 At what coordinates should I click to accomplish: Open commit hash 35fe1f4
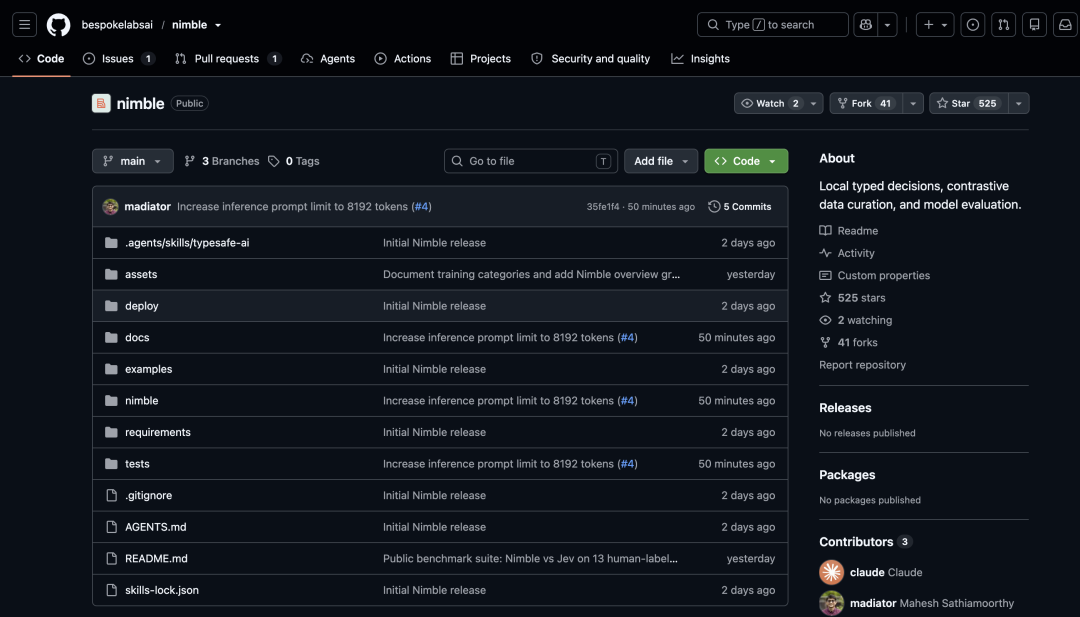(603, 207)
